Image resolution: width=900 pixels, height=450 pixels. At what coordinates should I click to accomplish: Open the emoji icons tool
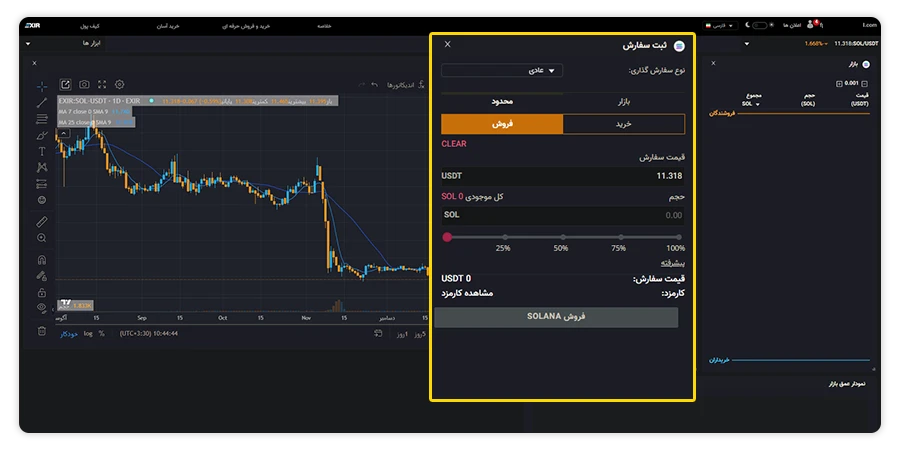(x=42, y=200)
